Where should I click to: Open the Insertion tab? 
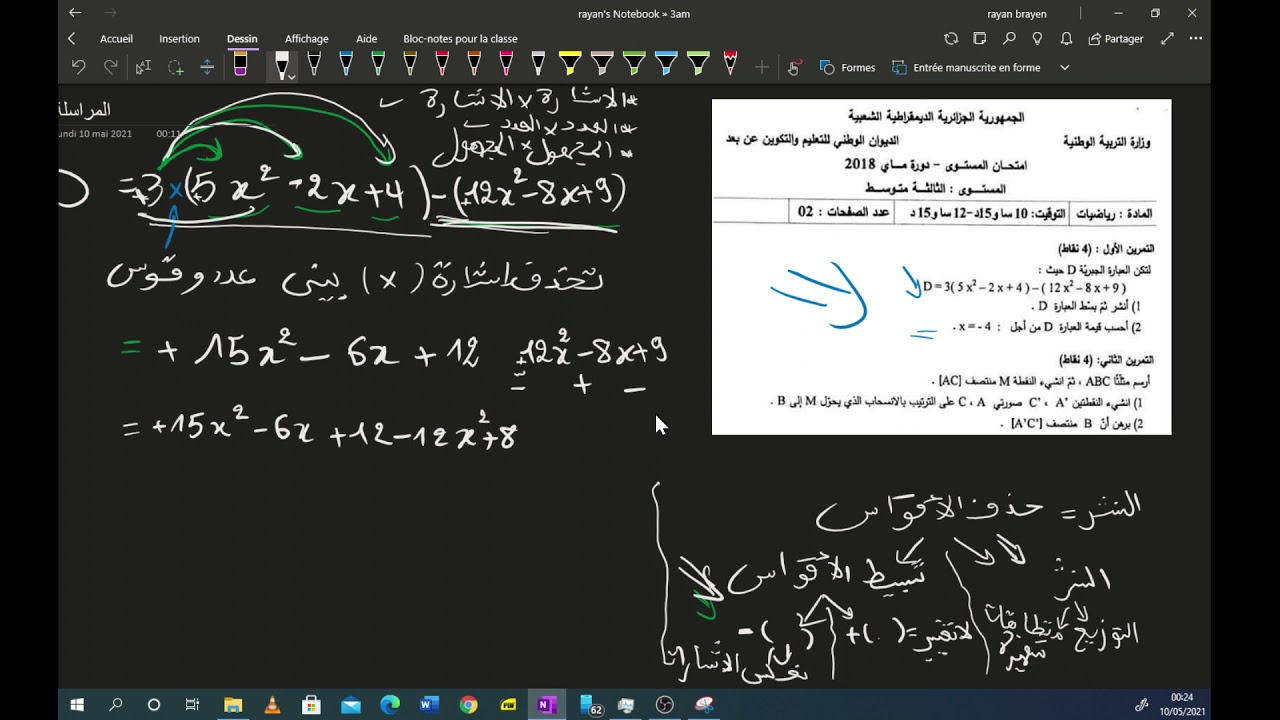[179, 39]
